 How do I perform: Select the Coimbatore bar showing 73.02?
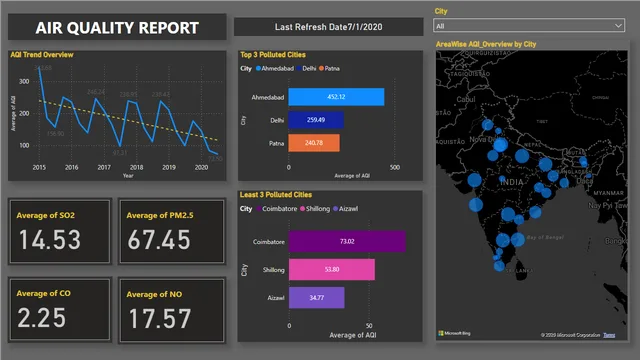(347, 241)
